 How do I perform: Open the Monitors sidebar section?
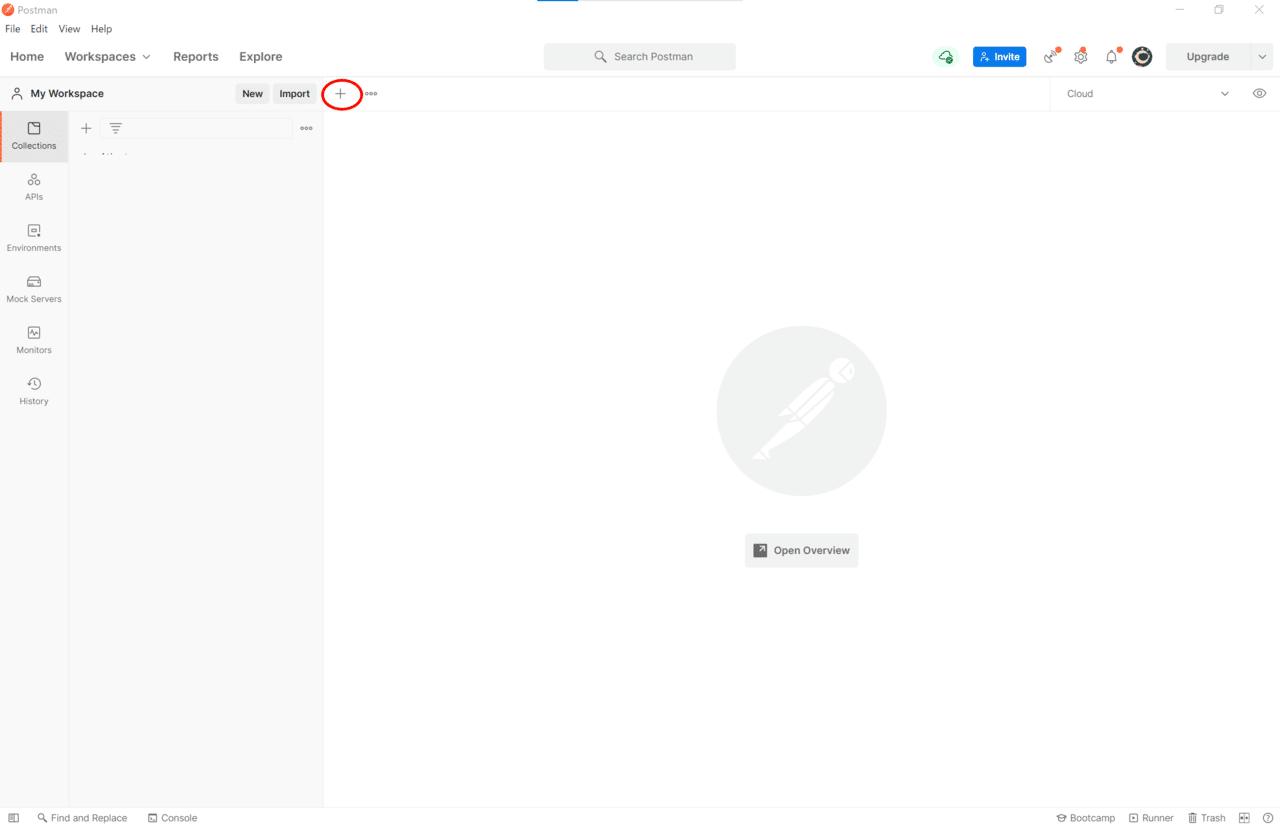[x=34, y=340]
